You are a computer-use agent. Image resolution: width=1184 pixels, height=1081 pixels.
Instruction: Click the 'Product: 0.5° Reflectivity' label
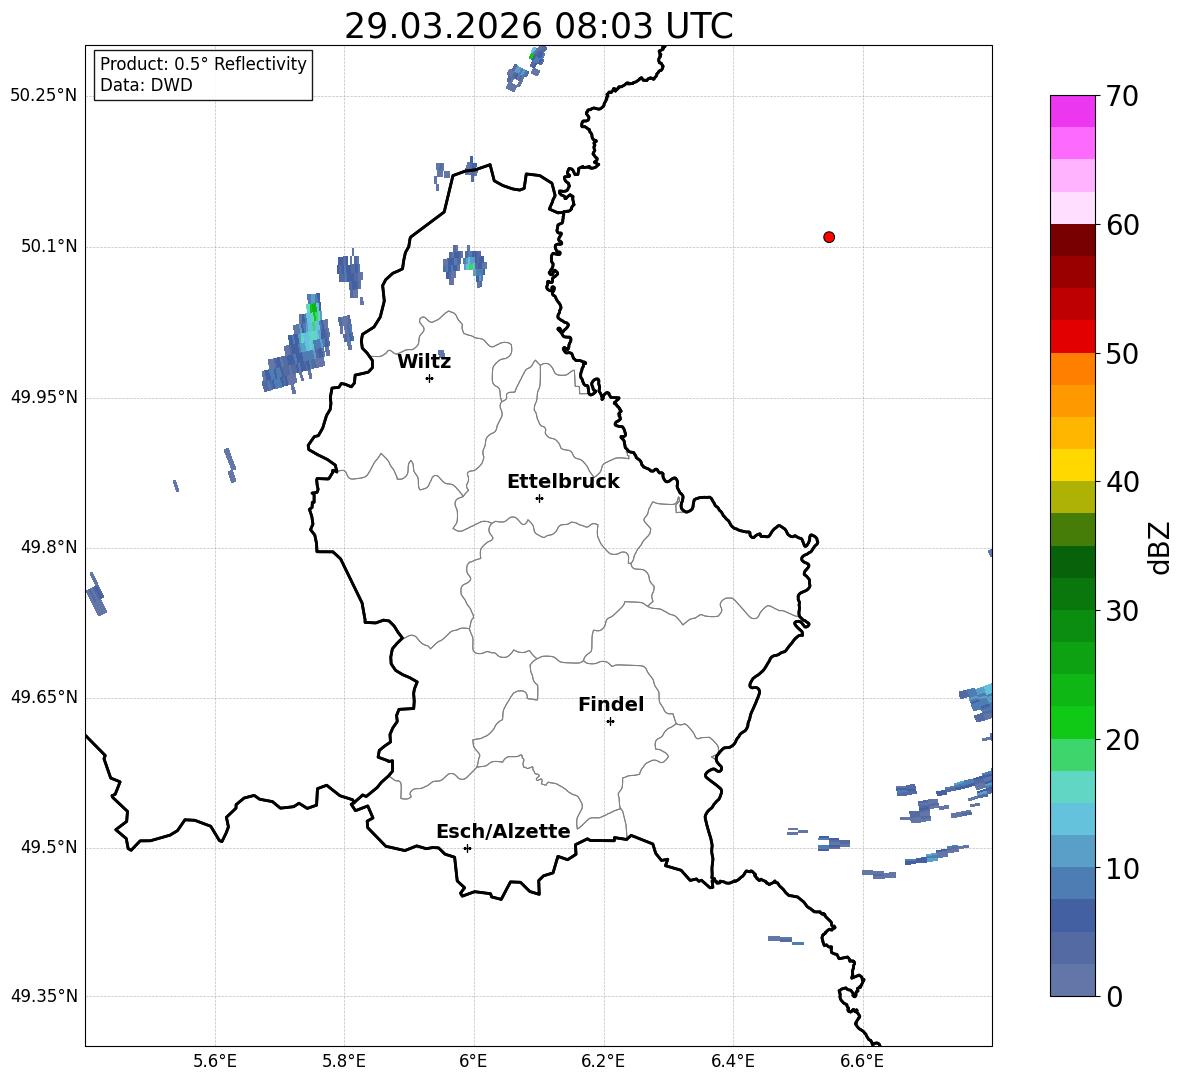point(203,64)
